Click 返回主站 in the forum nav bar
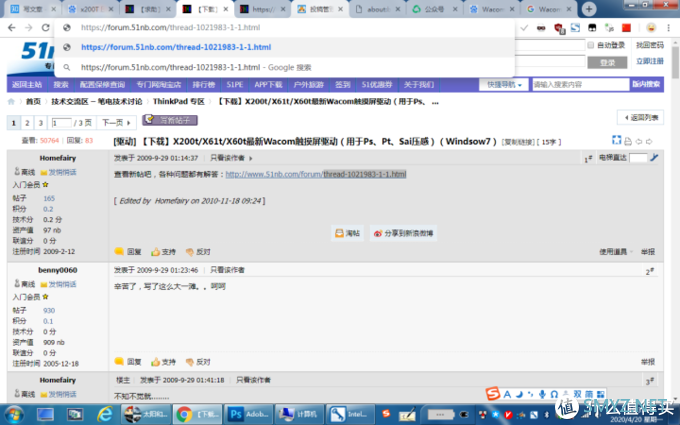This screenshot has width=680, height=425. [27, 85]
